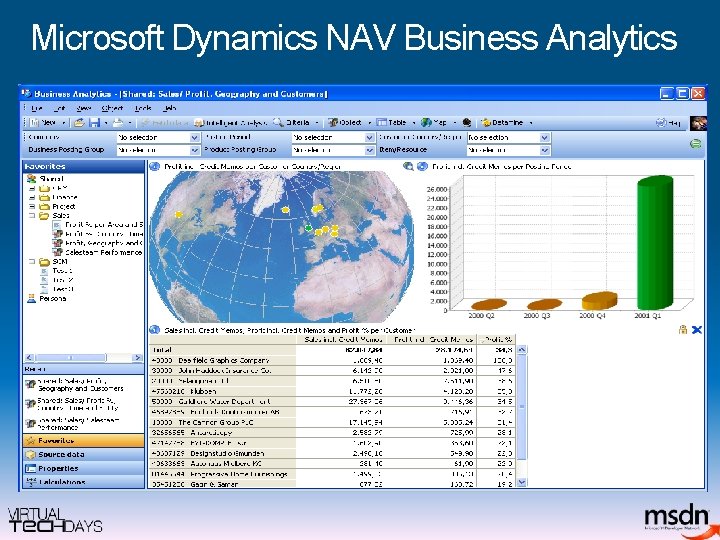This screenshot has height=540, width=720.
Task: Switch to the Calculations pane
Action: point(84,482)
